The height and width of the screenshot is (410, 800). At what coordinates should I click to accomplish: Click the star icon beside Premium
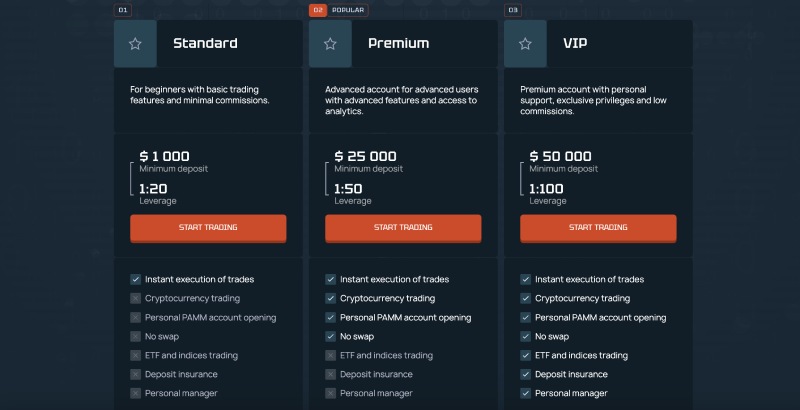(330, 44)
